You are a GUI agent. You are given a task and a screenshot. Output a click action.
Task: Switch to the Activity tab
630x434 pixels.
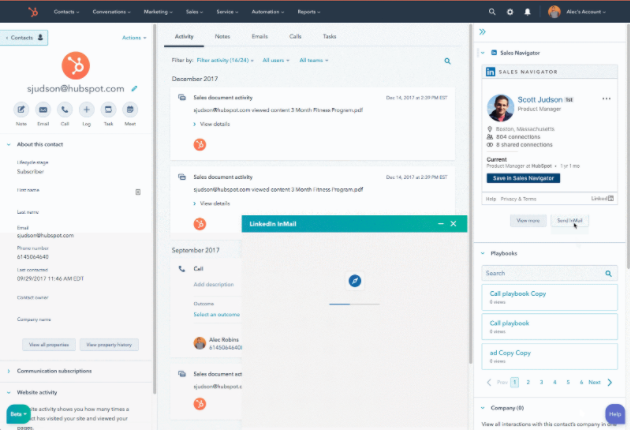click(x=184, y=36)
